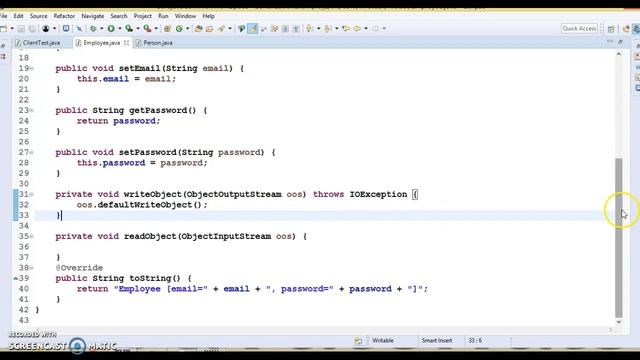
Task: Click the Open Type folder icon
Action: [198, 29]
